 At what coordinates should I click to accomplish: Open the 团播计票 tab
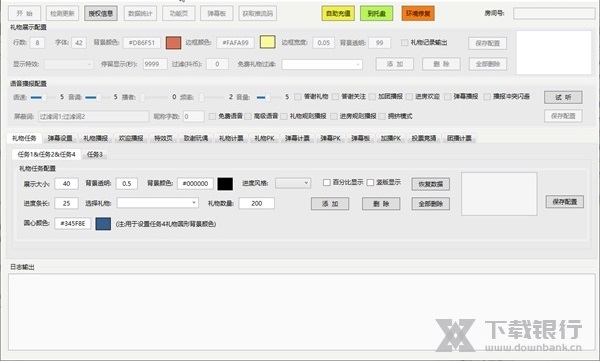459,138
